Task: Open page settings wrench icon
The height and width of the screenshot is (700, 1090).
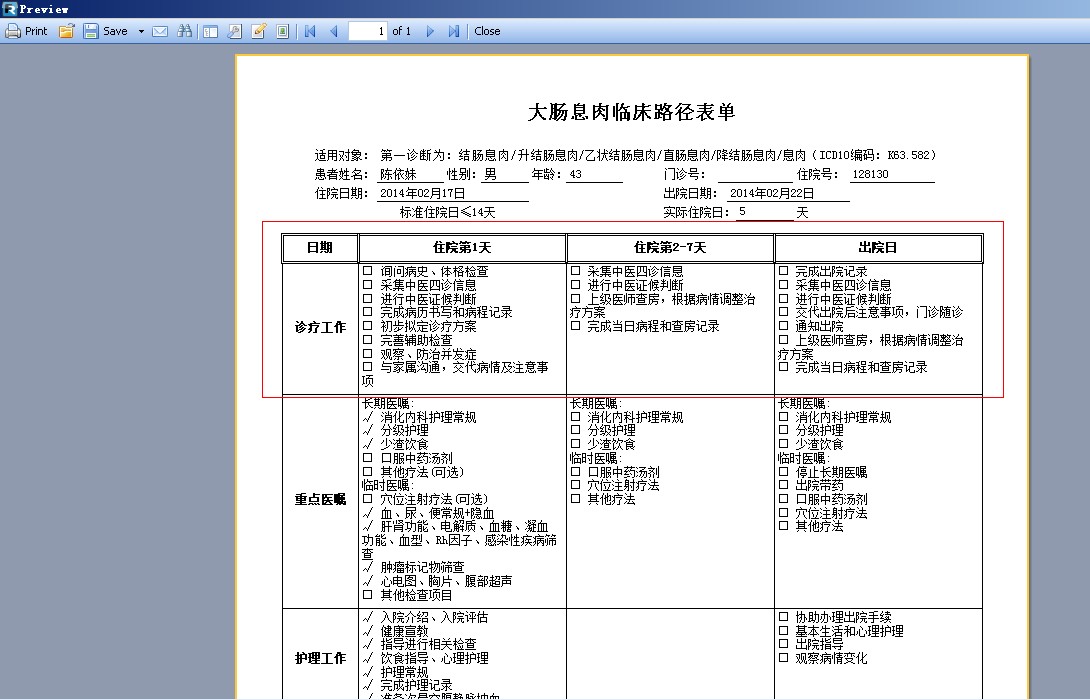Action: point(235,31)
